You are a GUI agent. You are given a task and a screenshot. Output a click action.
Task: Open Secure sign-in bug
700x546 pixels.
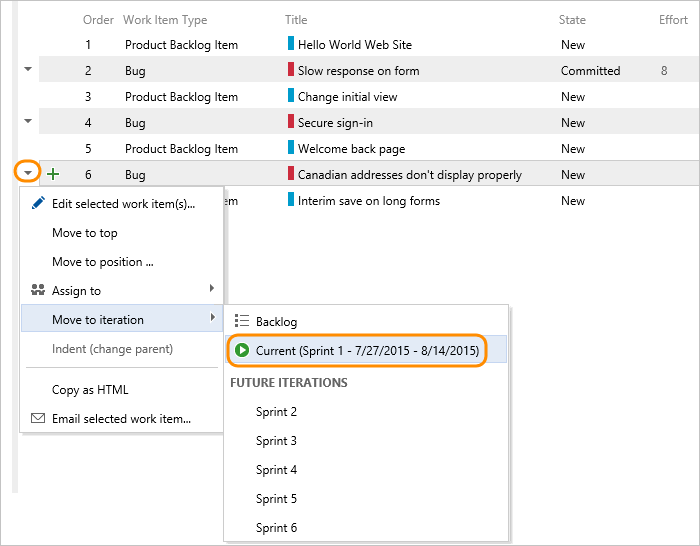coord(335,123)
